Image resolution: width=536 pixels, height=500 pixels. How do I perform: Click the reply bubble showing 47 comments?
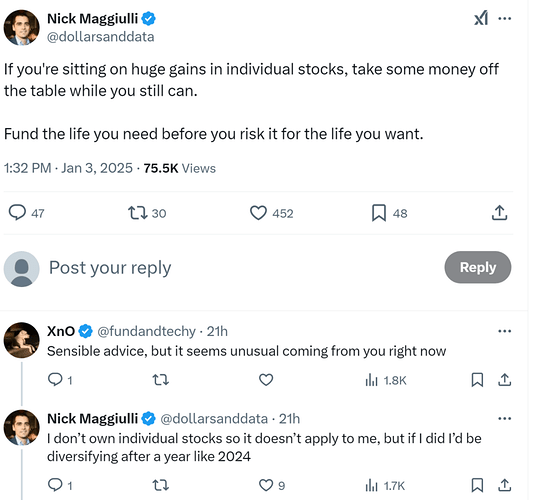[x=26, y=213]
